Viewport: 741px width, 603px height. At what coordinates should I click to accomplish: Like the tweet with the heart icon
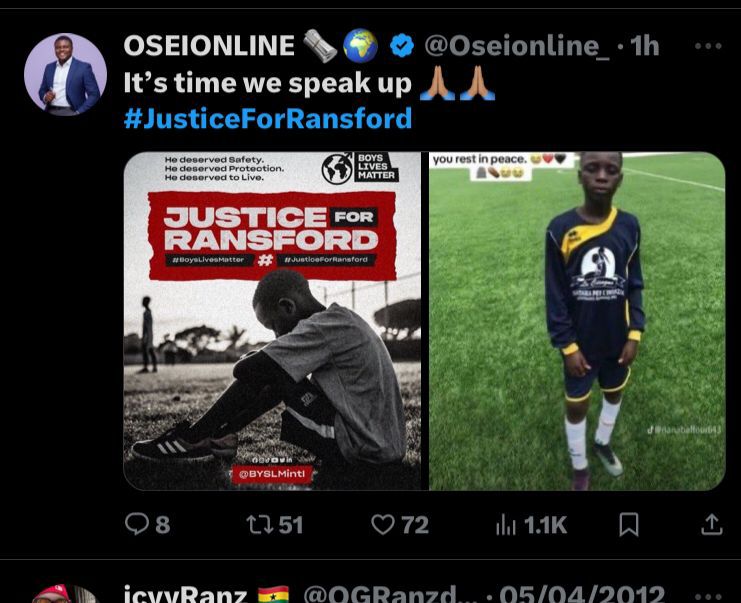383,525
